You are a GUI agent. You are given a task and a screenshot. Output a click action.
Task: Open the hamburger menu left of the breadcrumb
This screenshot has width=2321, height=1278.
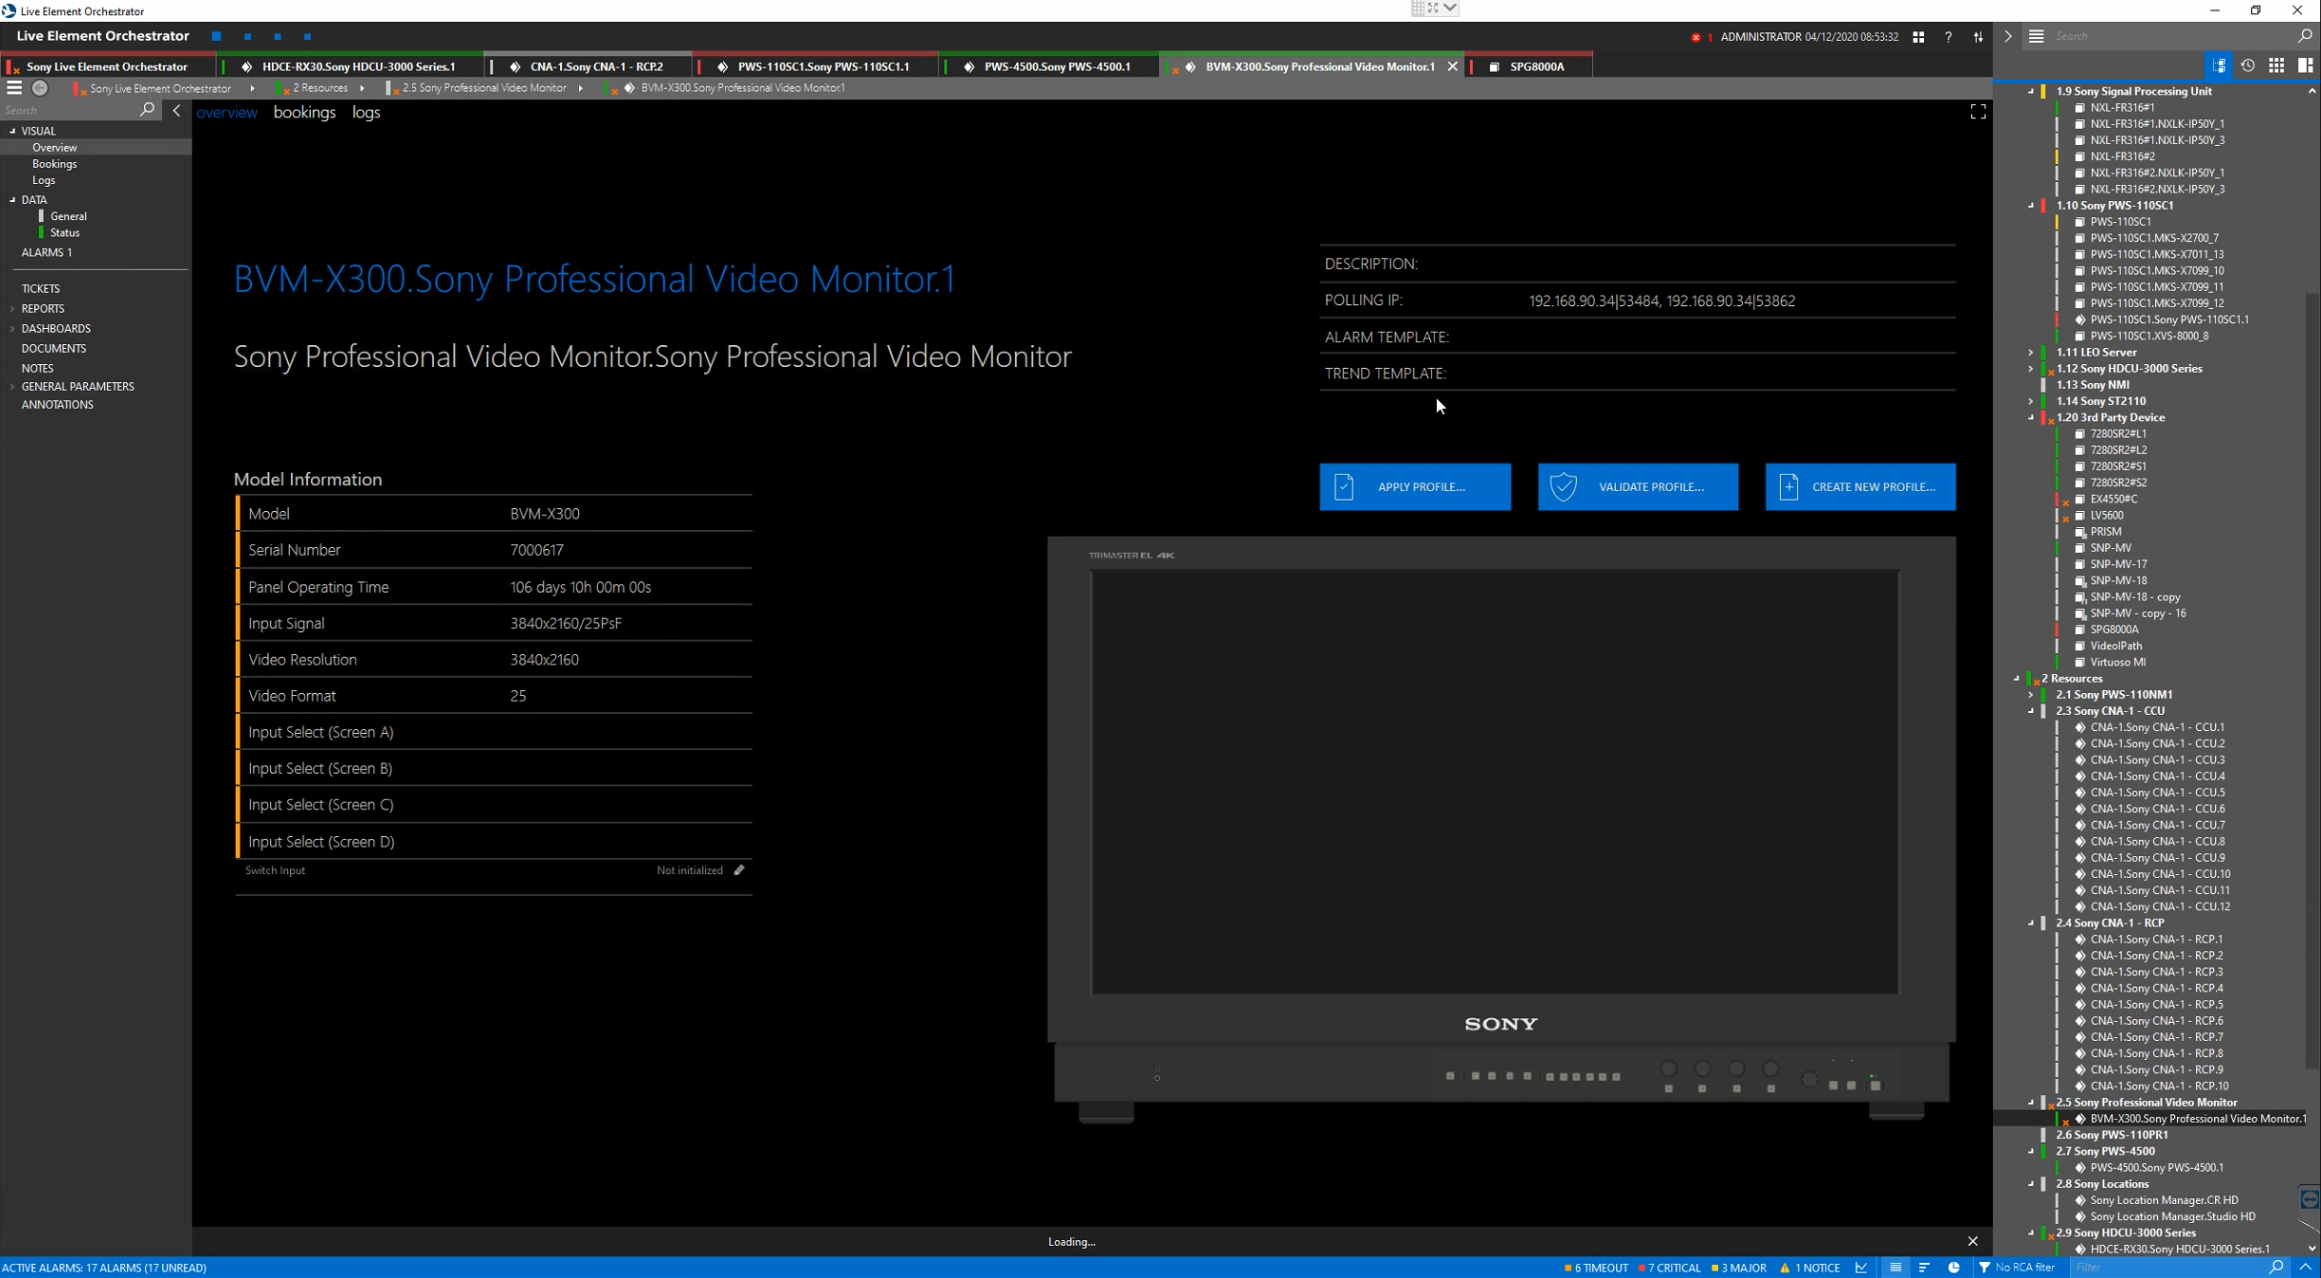tap(14, 88)
